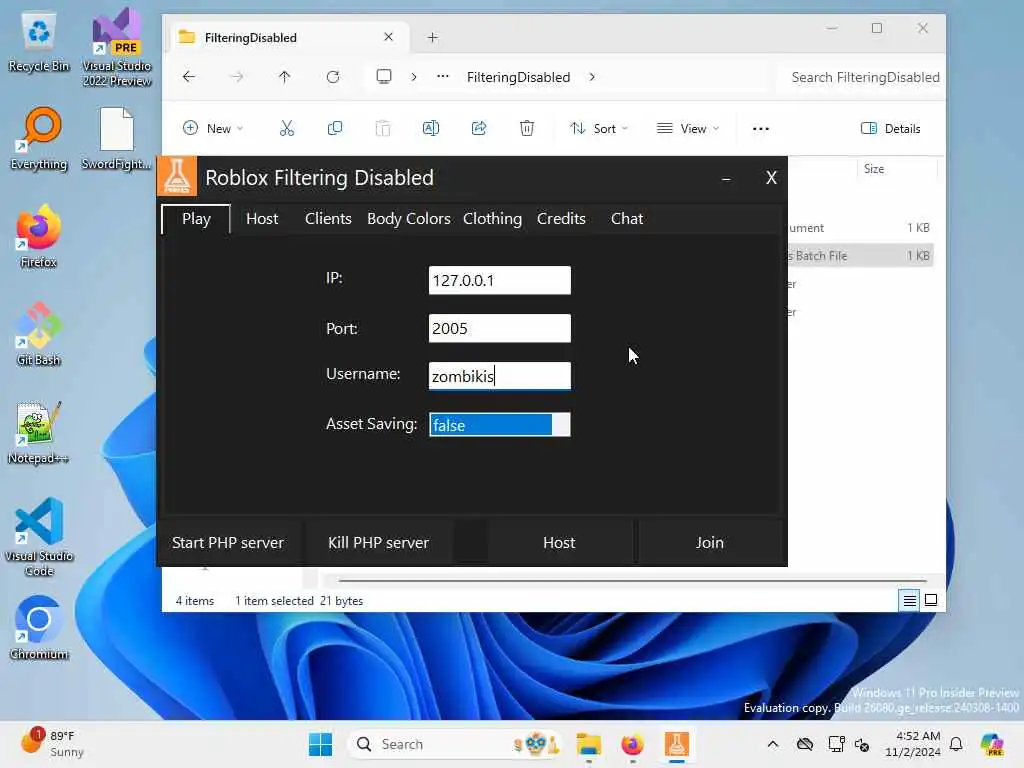Click the Username field showing zombikis
The height and width of the screenshot is (768, 1024).
[500, 376]
